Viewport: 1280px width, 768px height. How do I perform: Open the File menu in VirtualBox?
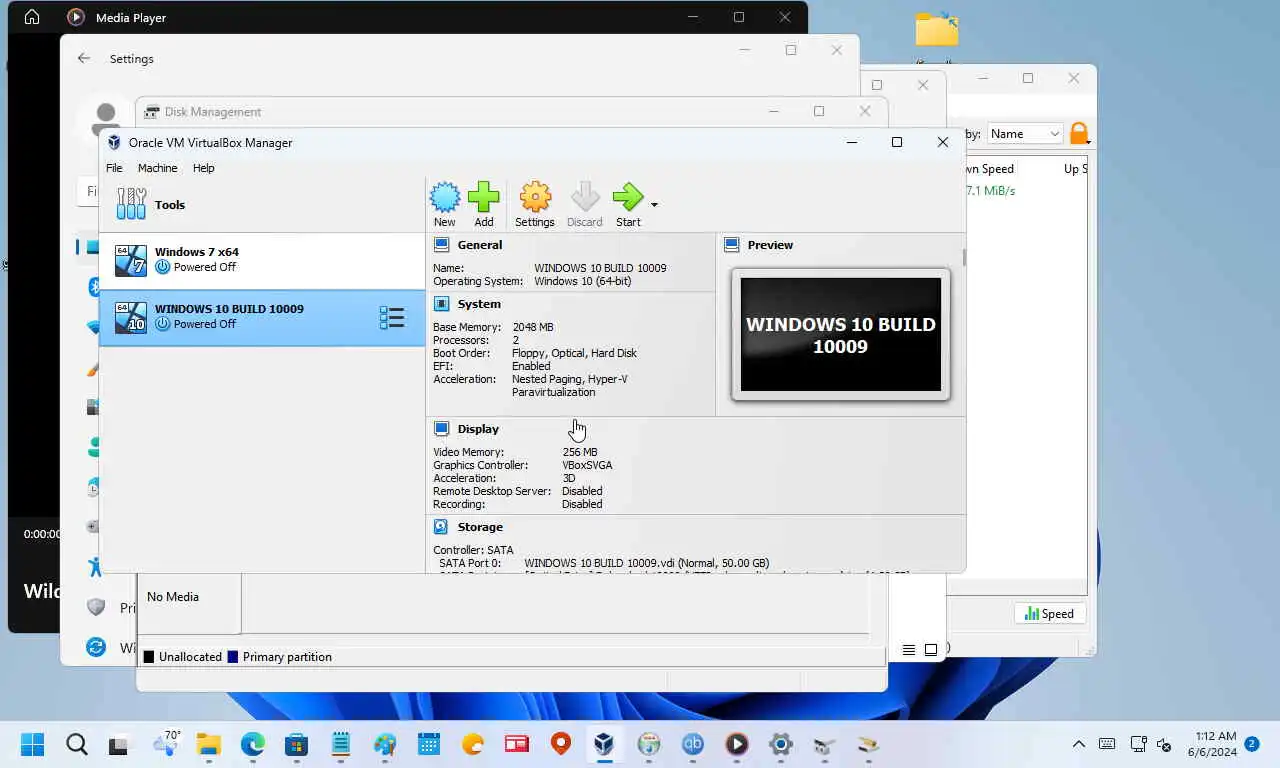point(114,168)
